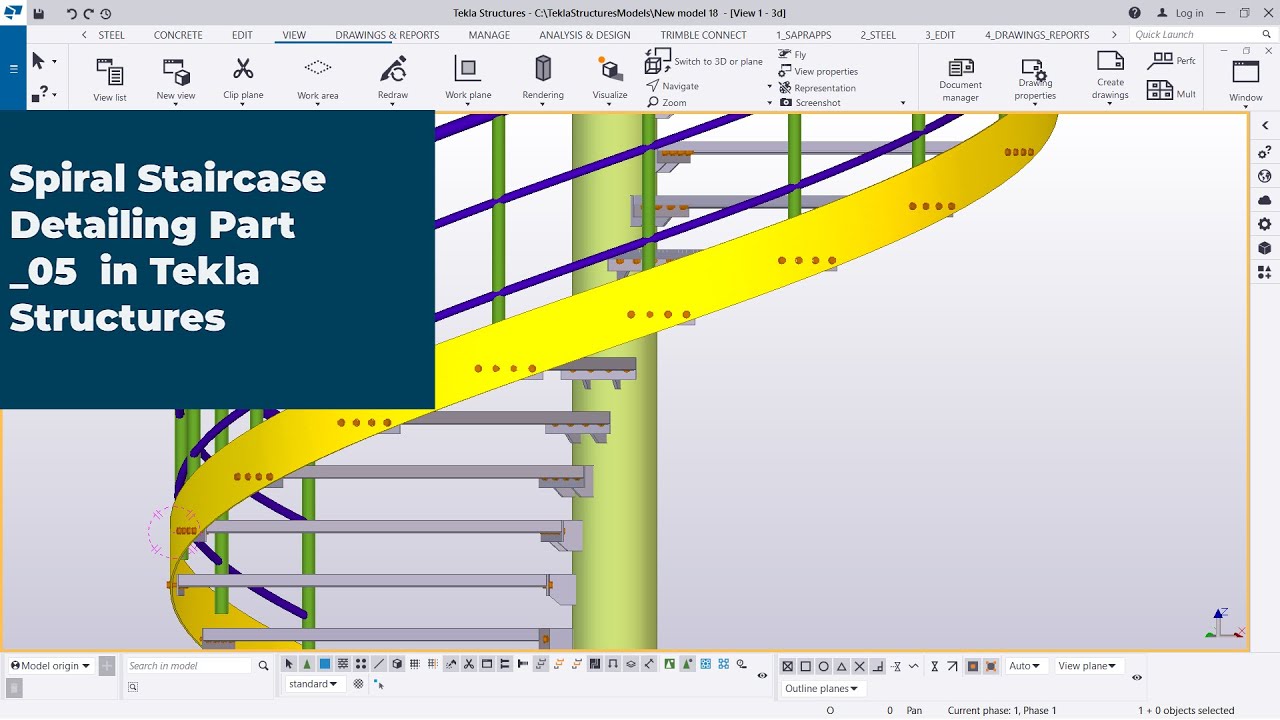Activate the Fly command
Screen dimensions: 1280x720
(793, 55)
